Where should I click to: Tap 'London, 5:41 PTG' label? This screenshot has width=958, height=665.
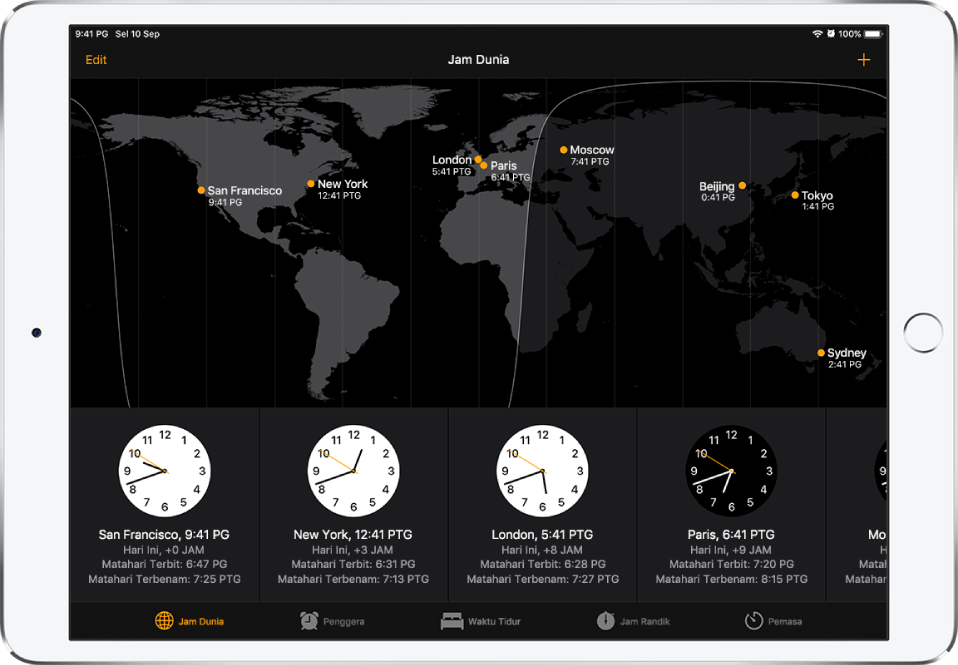click(543, 534)
